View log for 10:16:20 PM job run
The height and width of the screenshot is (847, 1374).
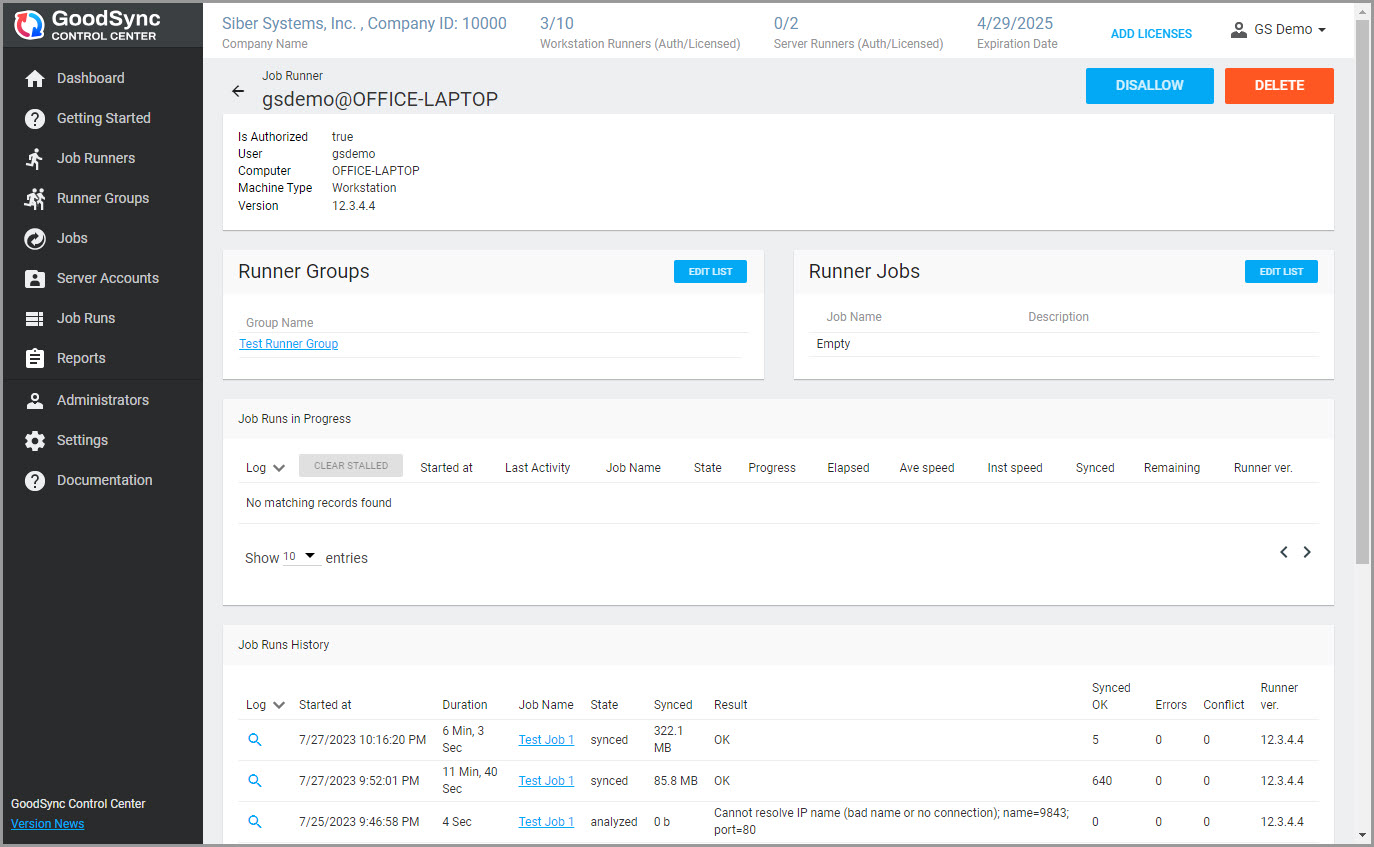point(255,740)
